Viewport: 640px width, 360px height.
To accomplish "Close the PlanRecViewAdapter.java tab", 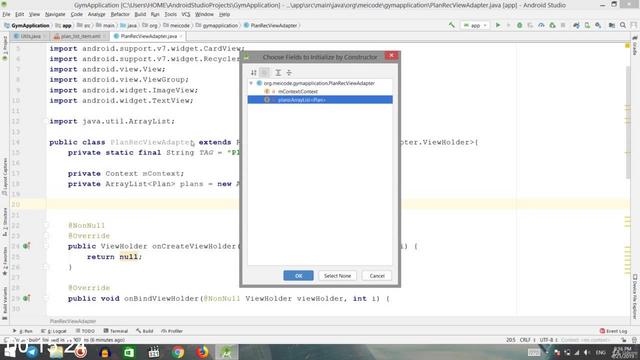I will [x=181, y=36].
